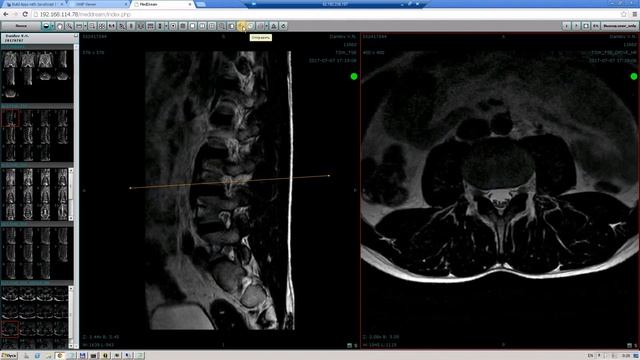Screen dimensions: 640x360
Task: Select the ruler measurement tool
Action: (79, 26)
